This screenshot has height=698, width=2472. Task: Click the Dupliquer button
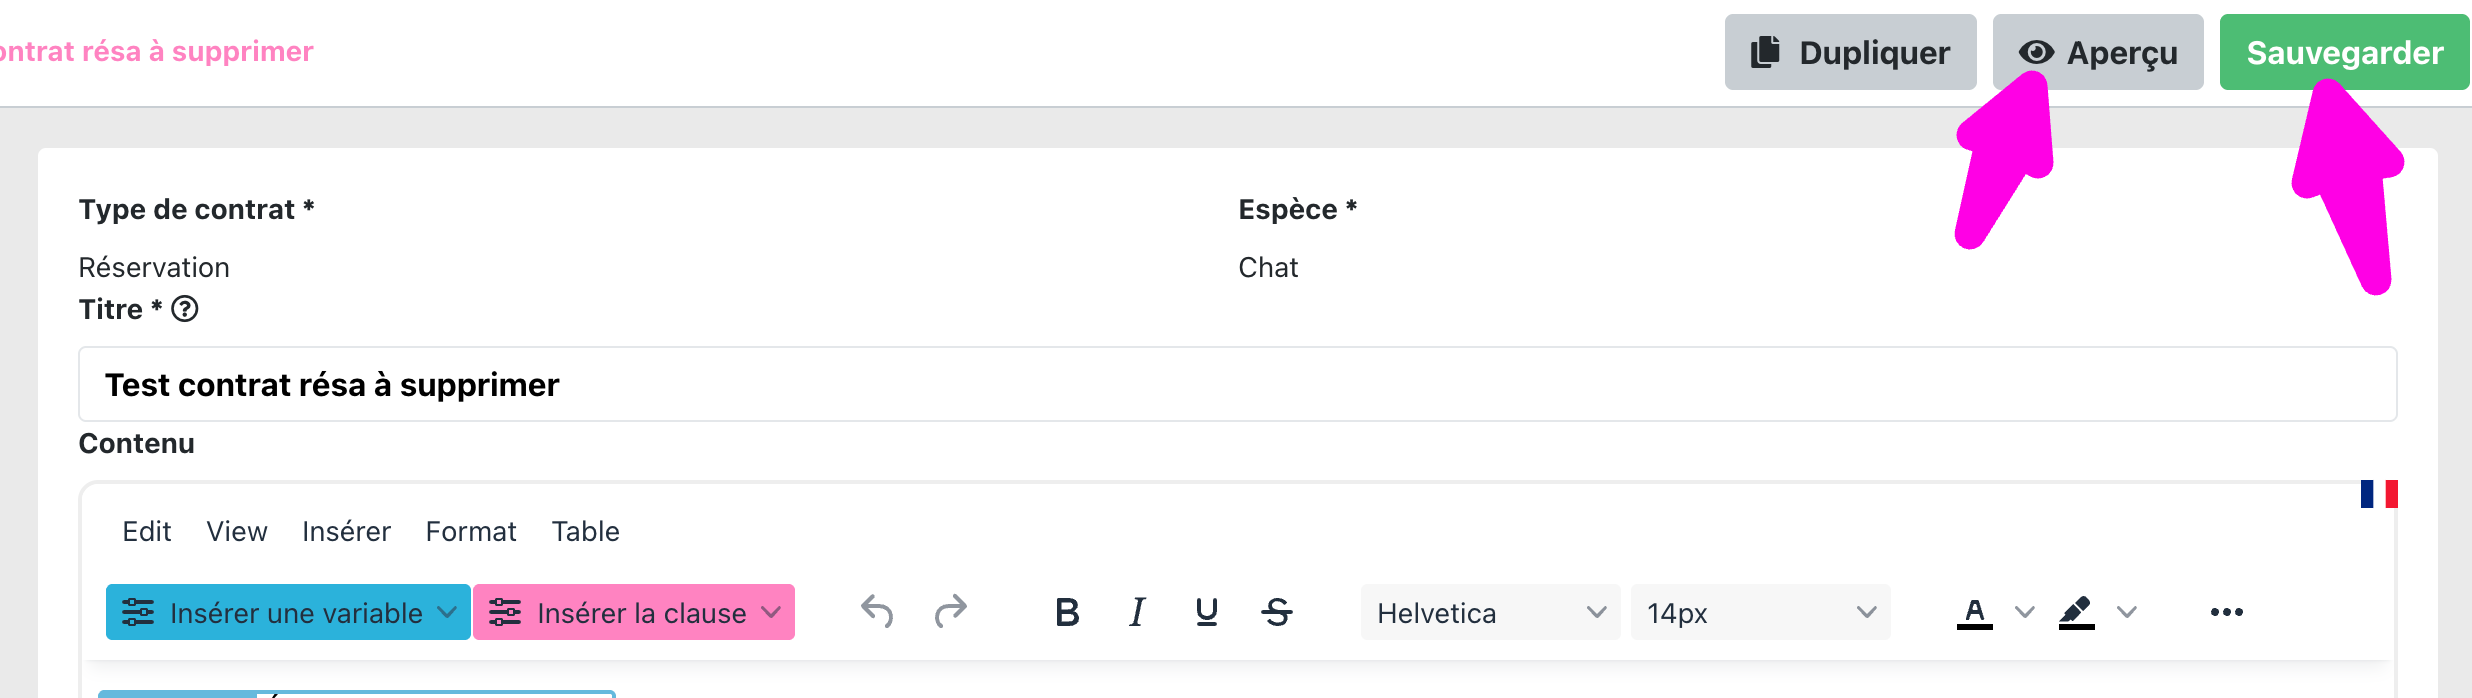tap(1850, 52)
